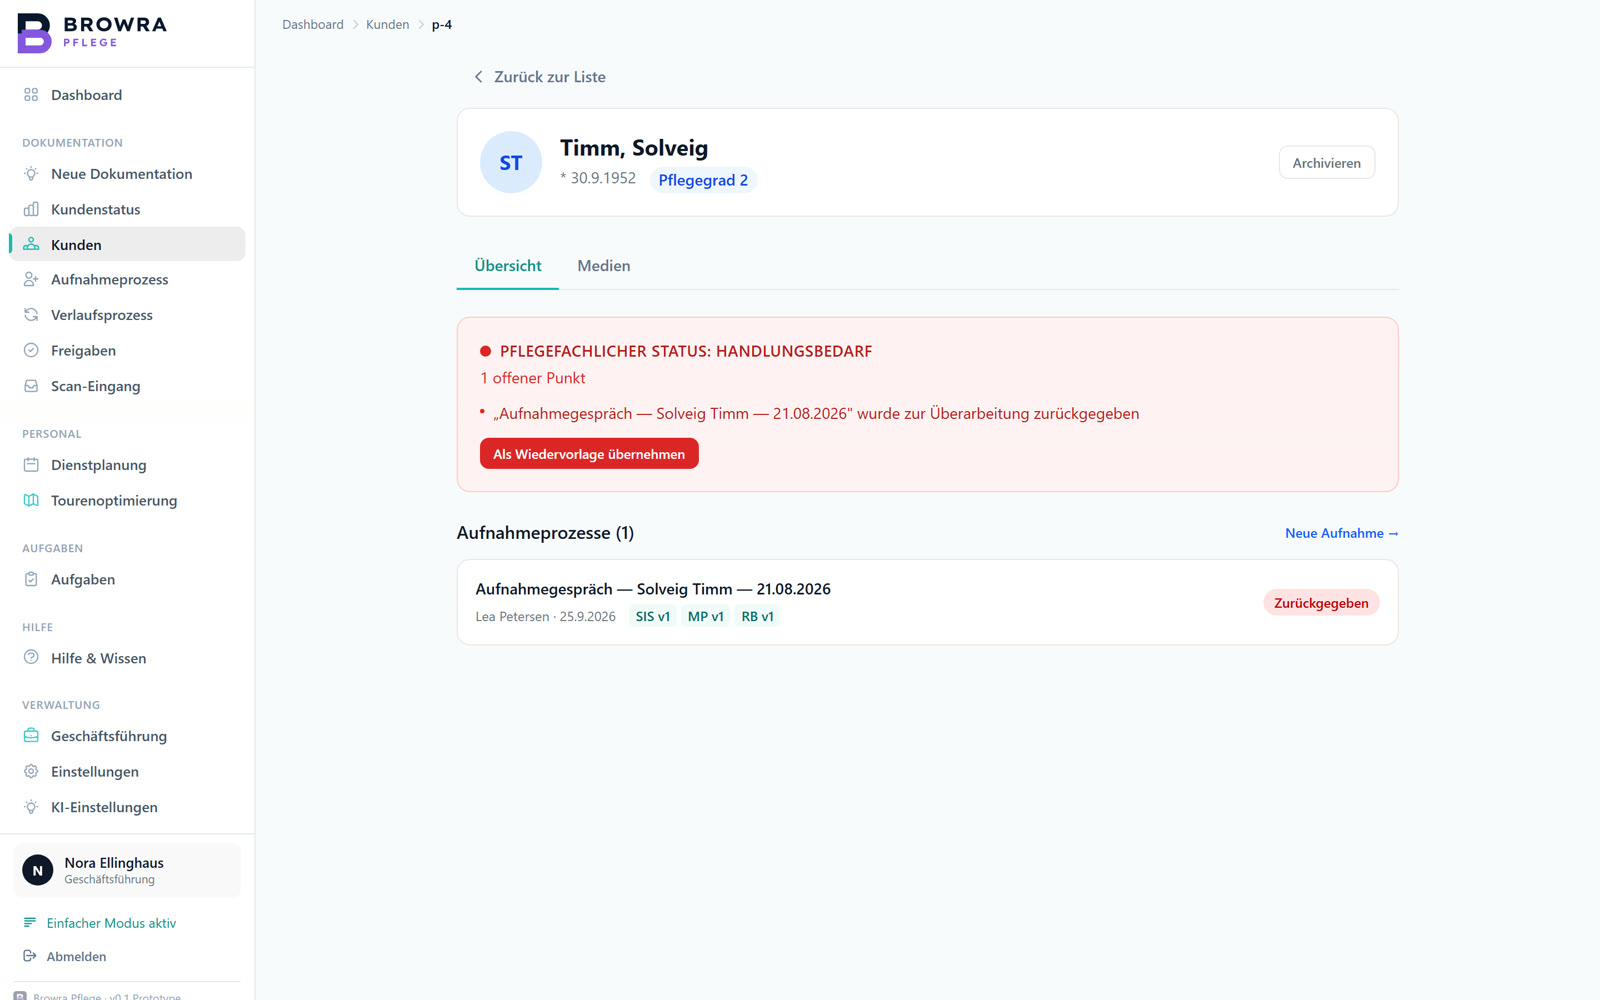Click Als Wiedervorlage übernehmen button
The width and height of the screenshot is (1600, 1000).
click(x=589, y=454)
